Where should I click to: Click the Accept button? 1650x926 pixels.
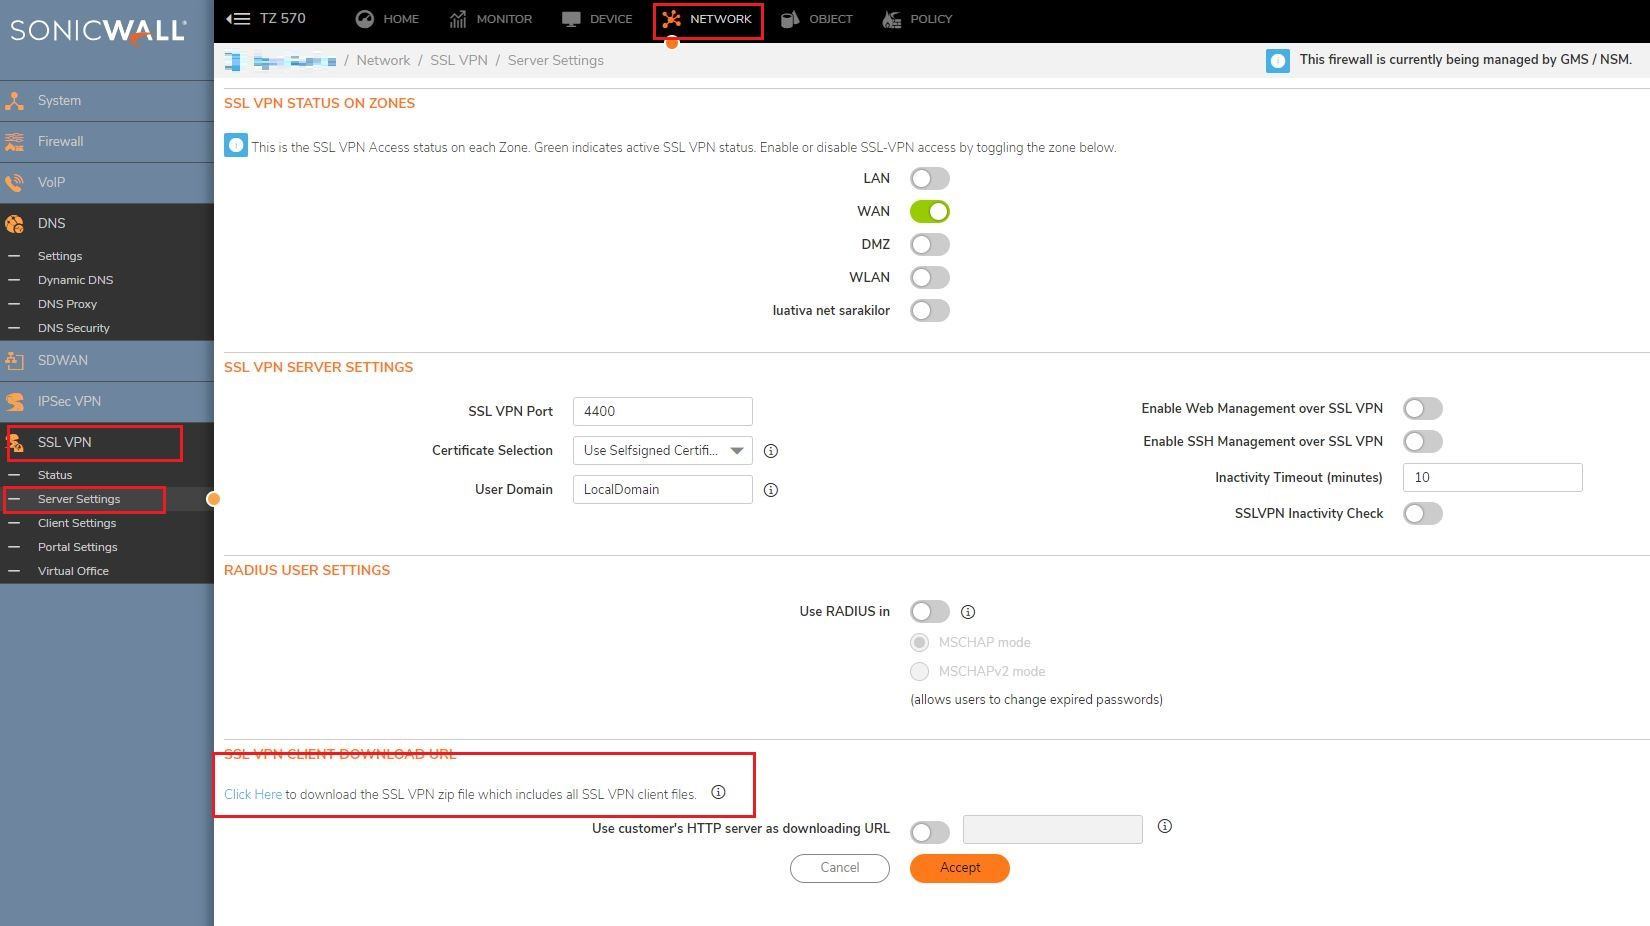(960, 868)
